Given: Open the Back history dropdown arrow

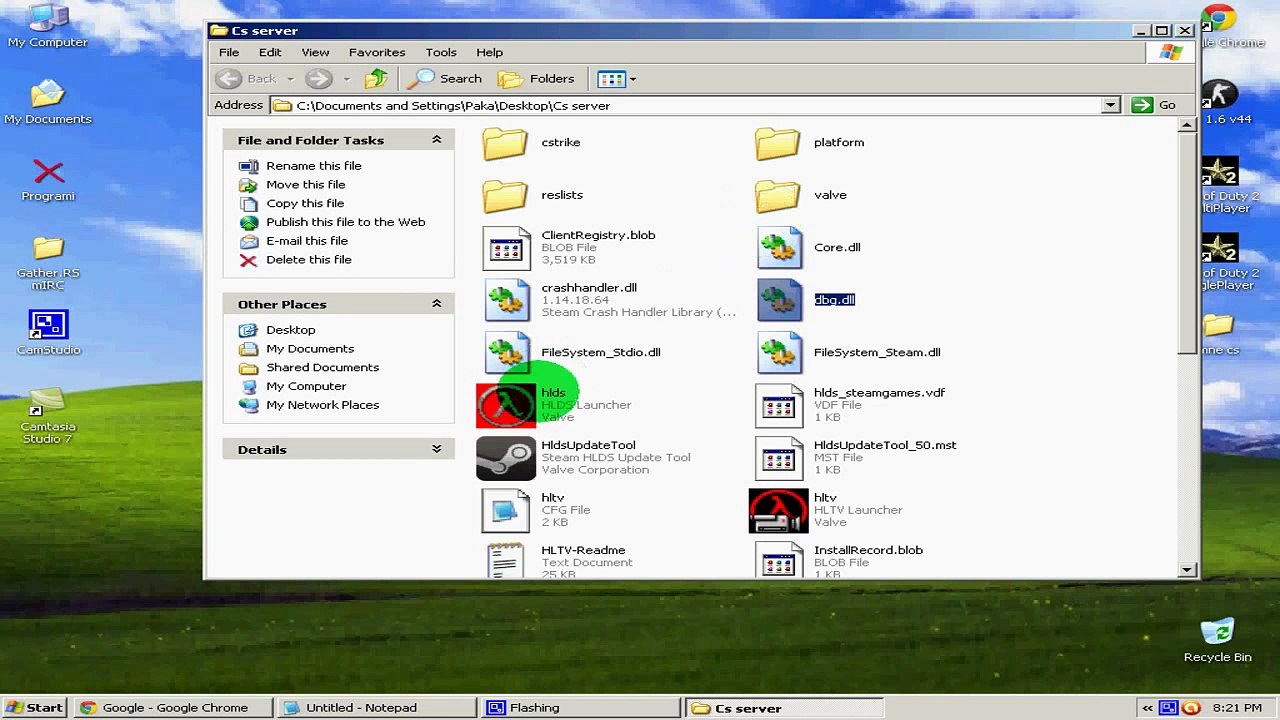Looking at the screenshot, I should coord(290,79).
